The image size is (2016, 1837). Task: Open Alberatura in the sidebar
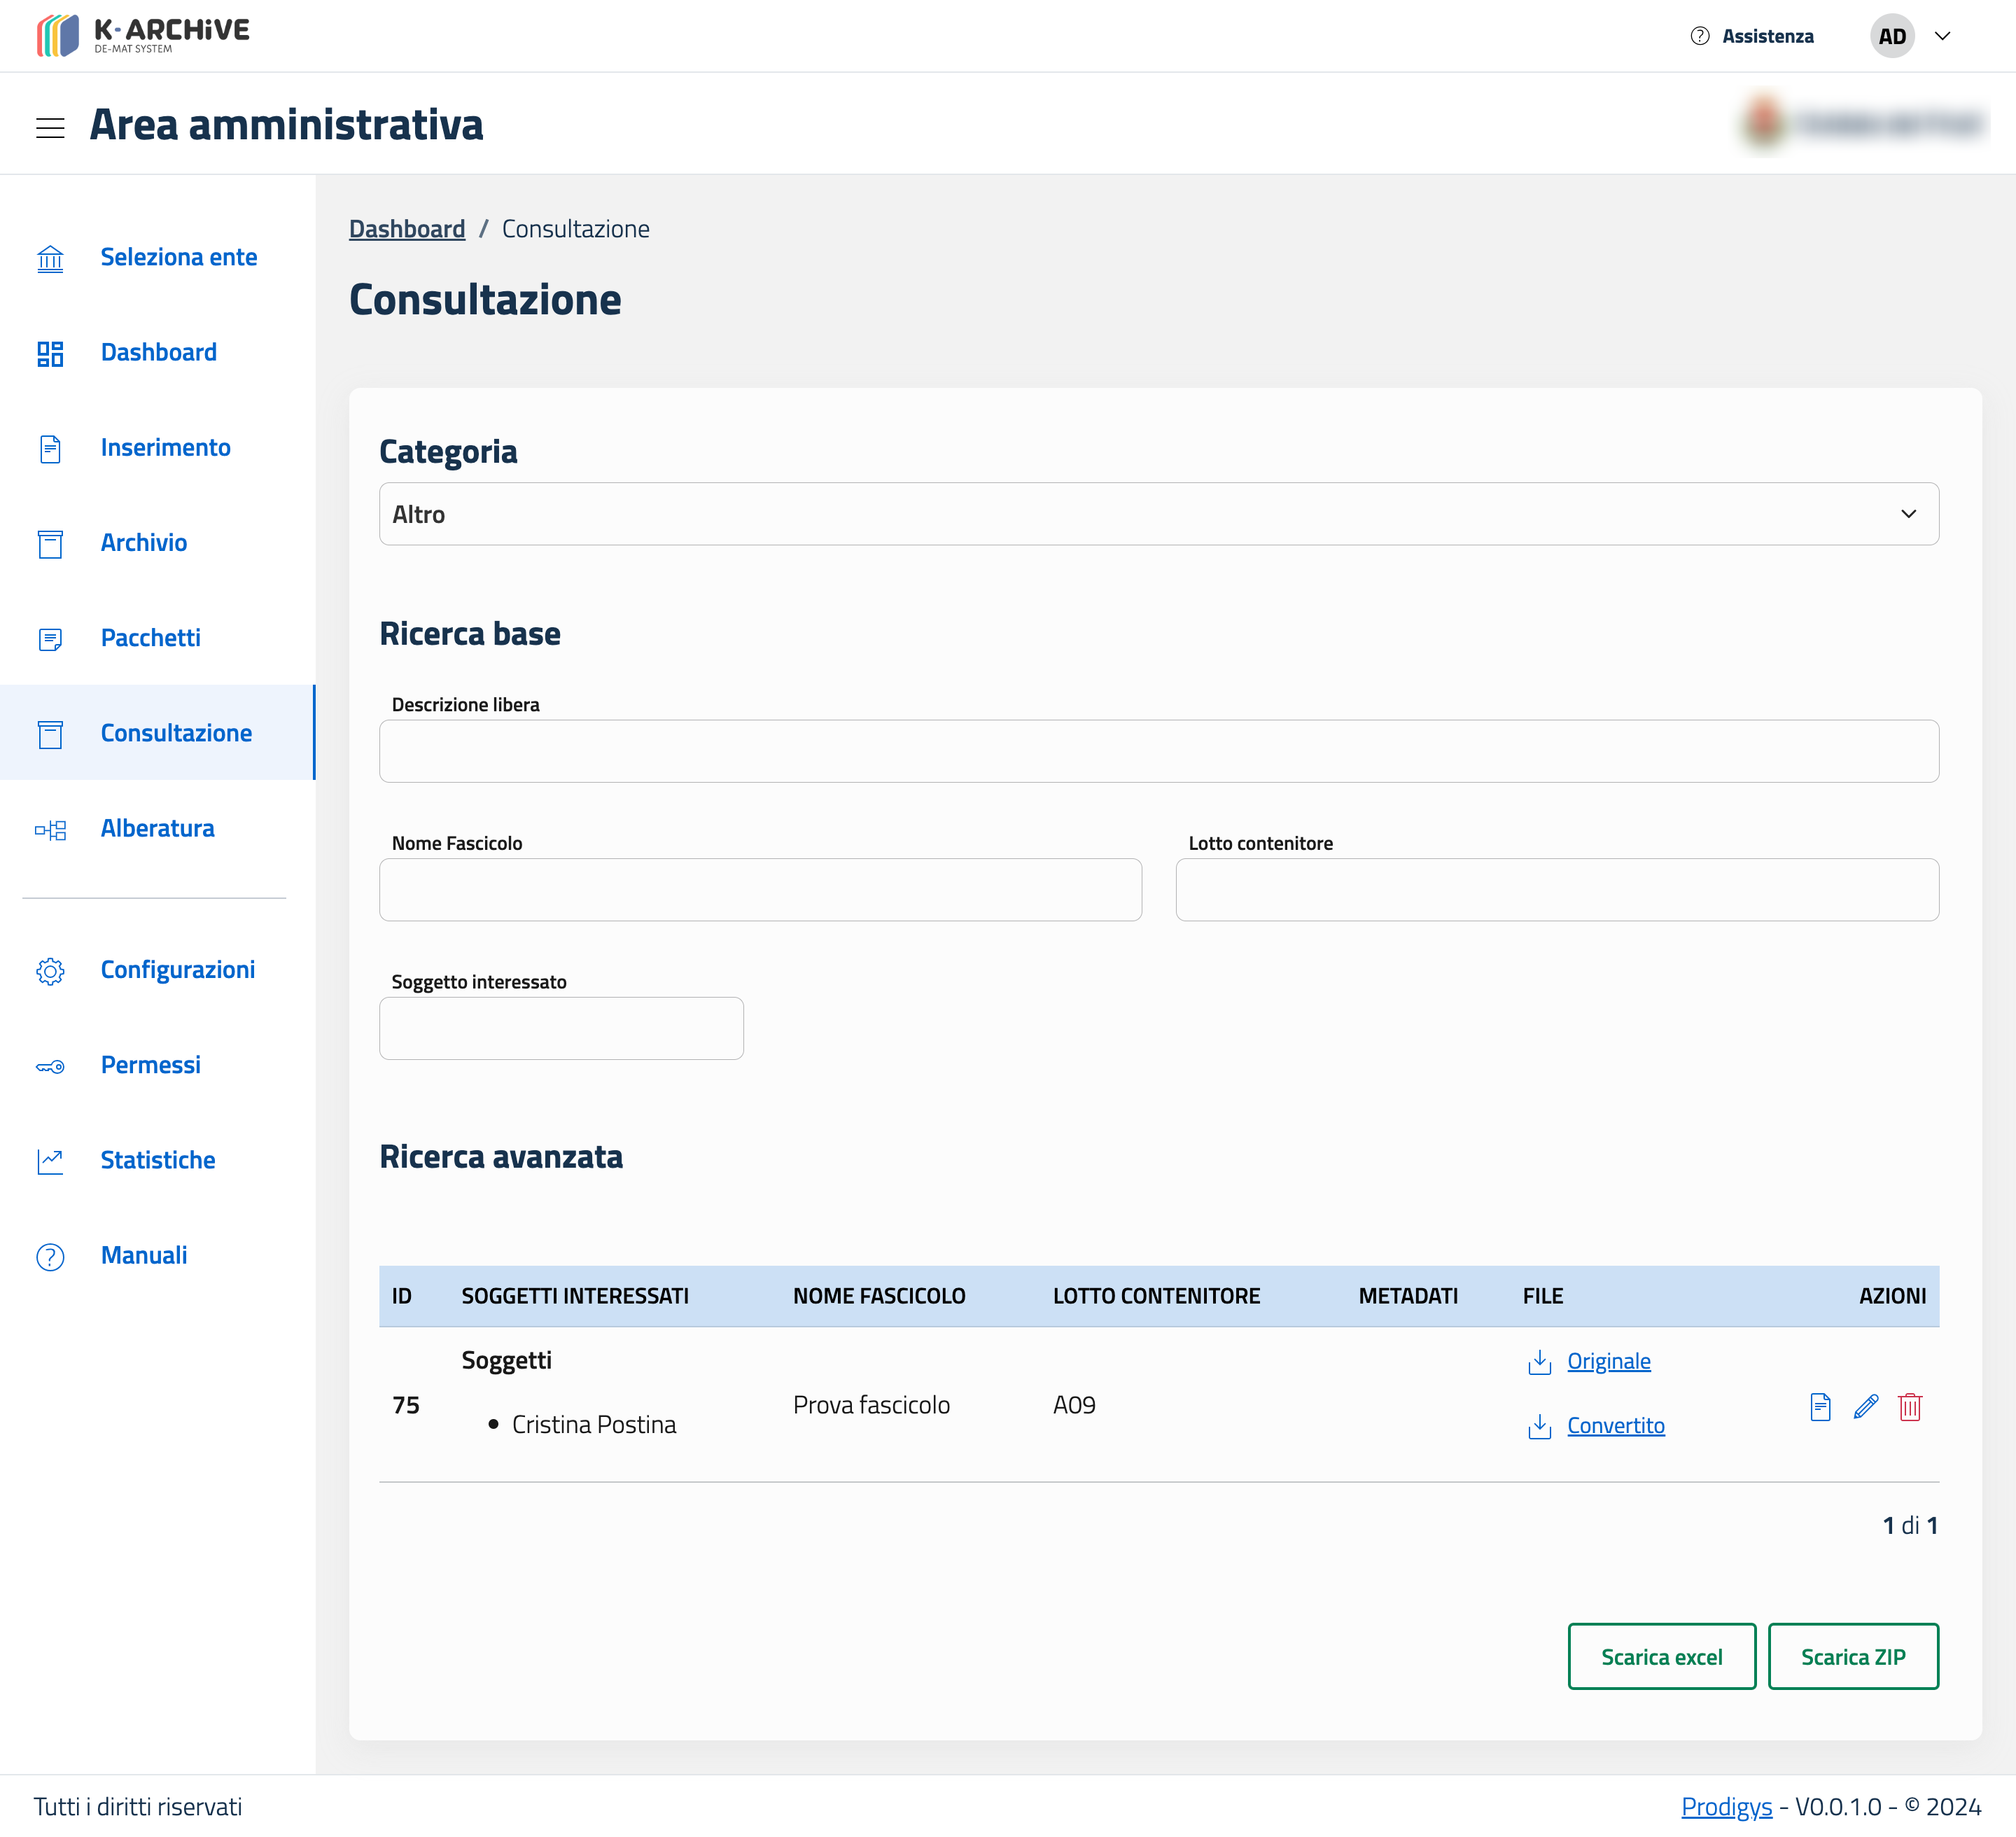click(157, 828)
